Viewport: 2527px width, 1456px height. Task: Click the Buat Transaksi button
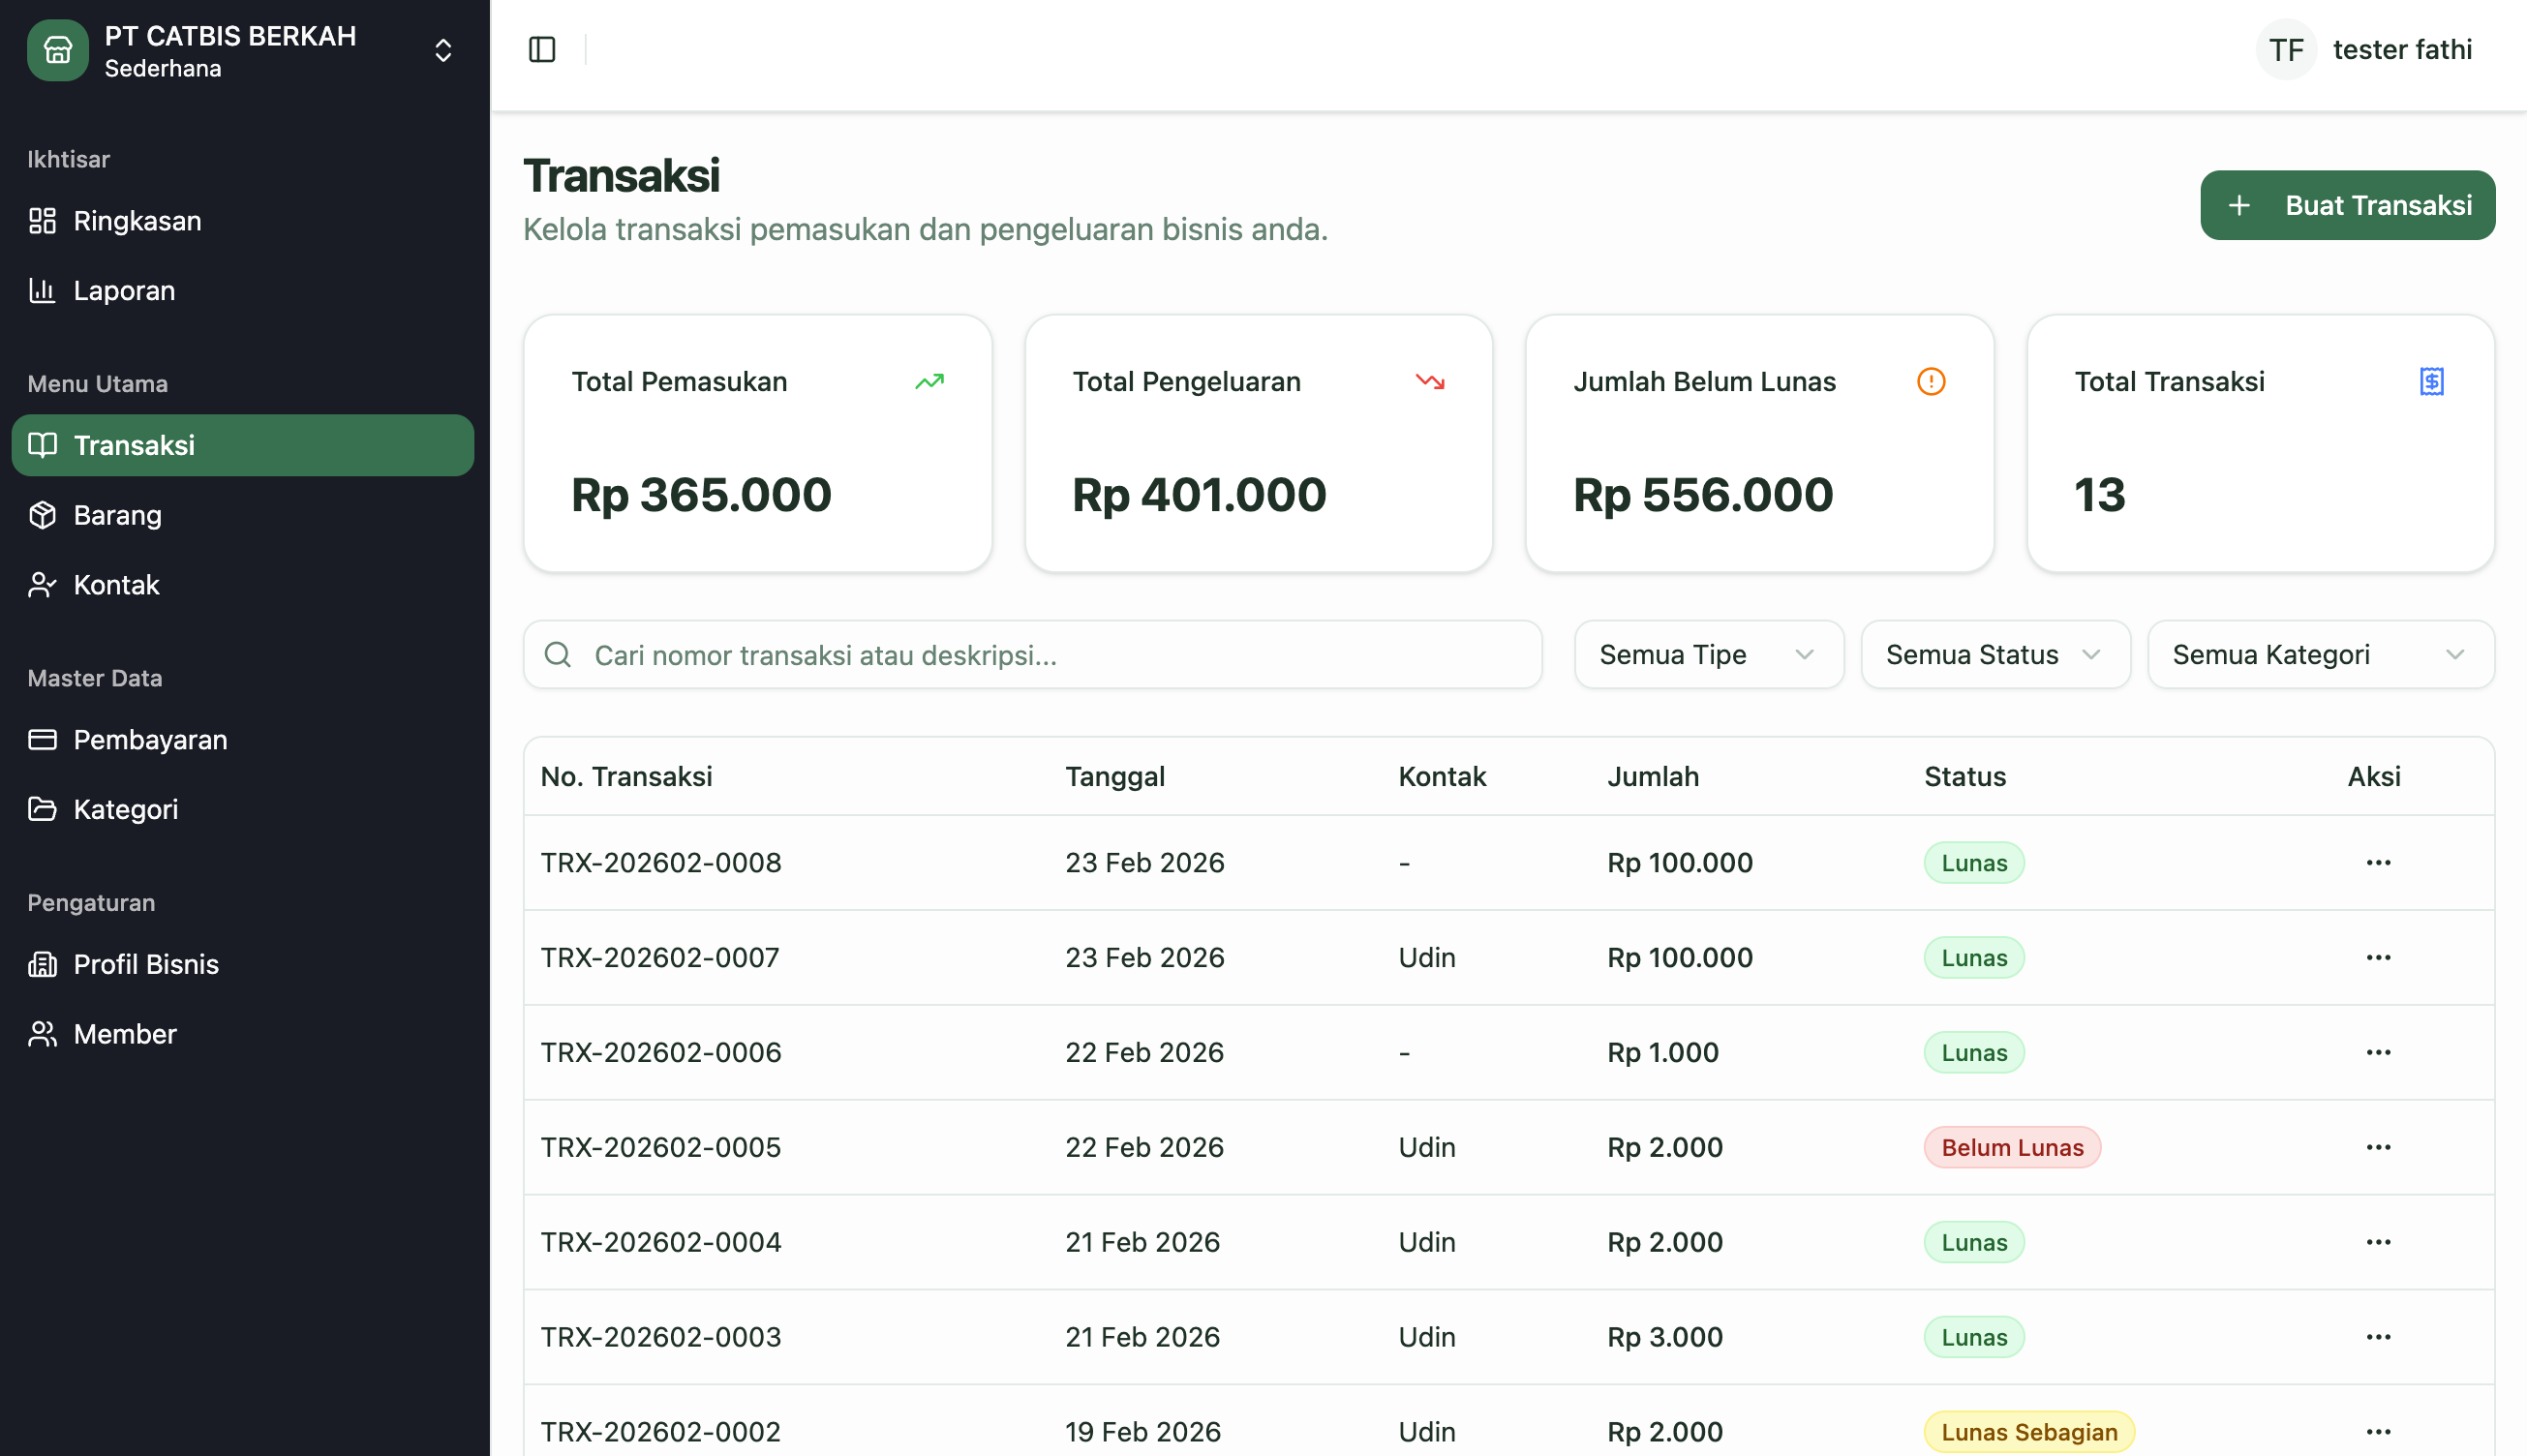(2347, 204)
